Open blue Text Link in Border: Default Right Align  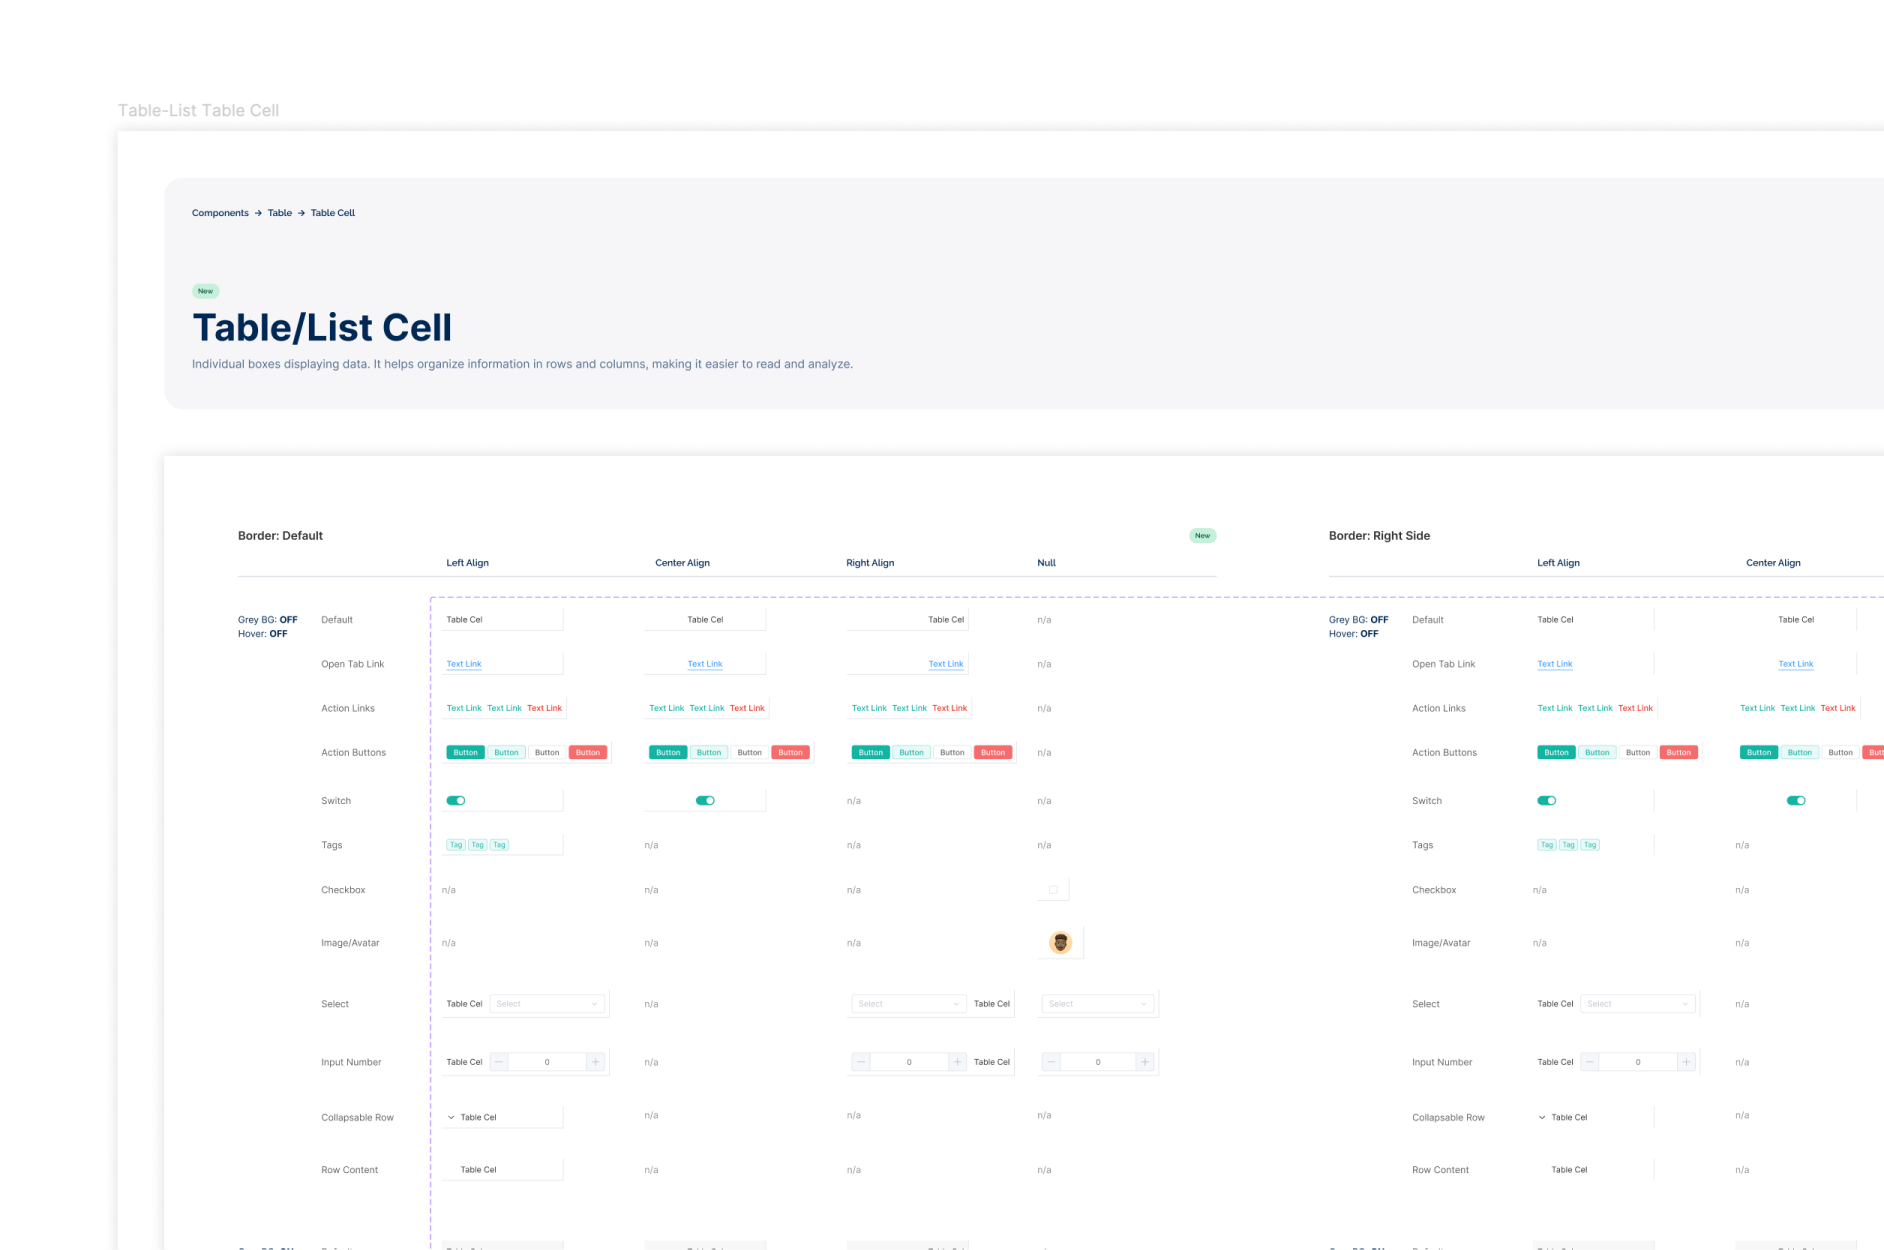click(x=946, y=664)
